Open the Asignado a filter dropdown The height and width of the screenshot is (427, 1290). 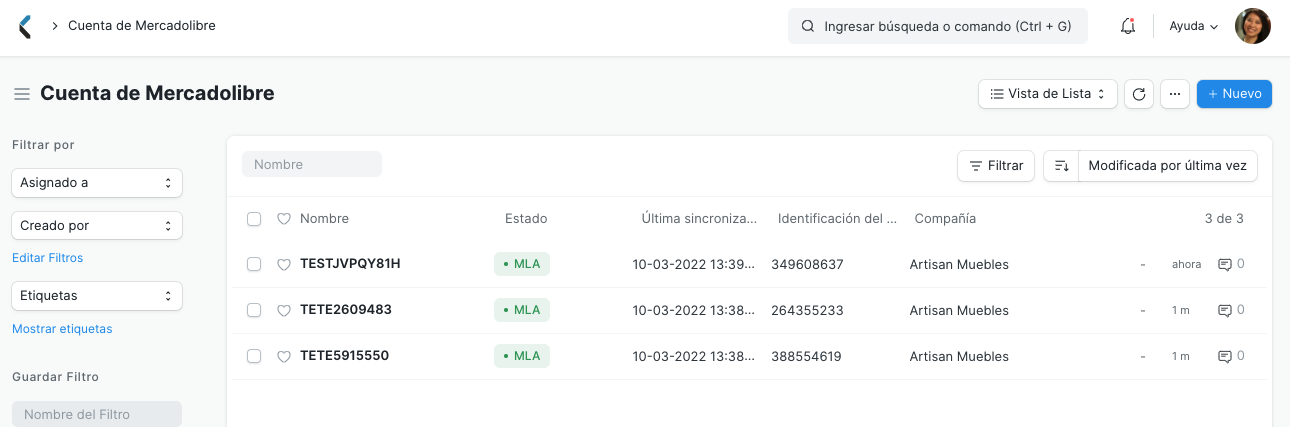[97, 183]
